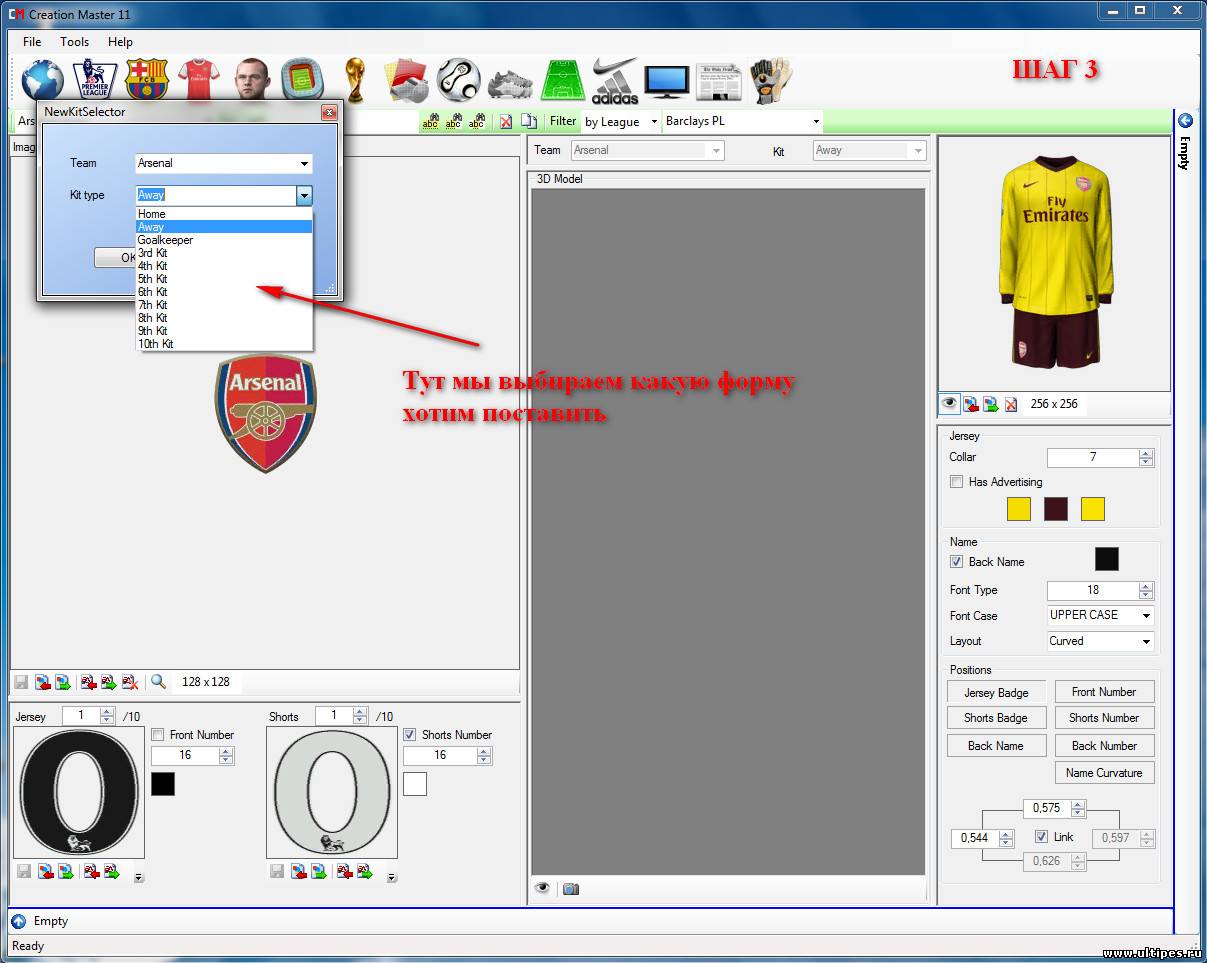Image resolution: width=1207 pixels, height=963 pixels.
Task: Toggle the Back Name checkbox
Action: pos(957,562)
